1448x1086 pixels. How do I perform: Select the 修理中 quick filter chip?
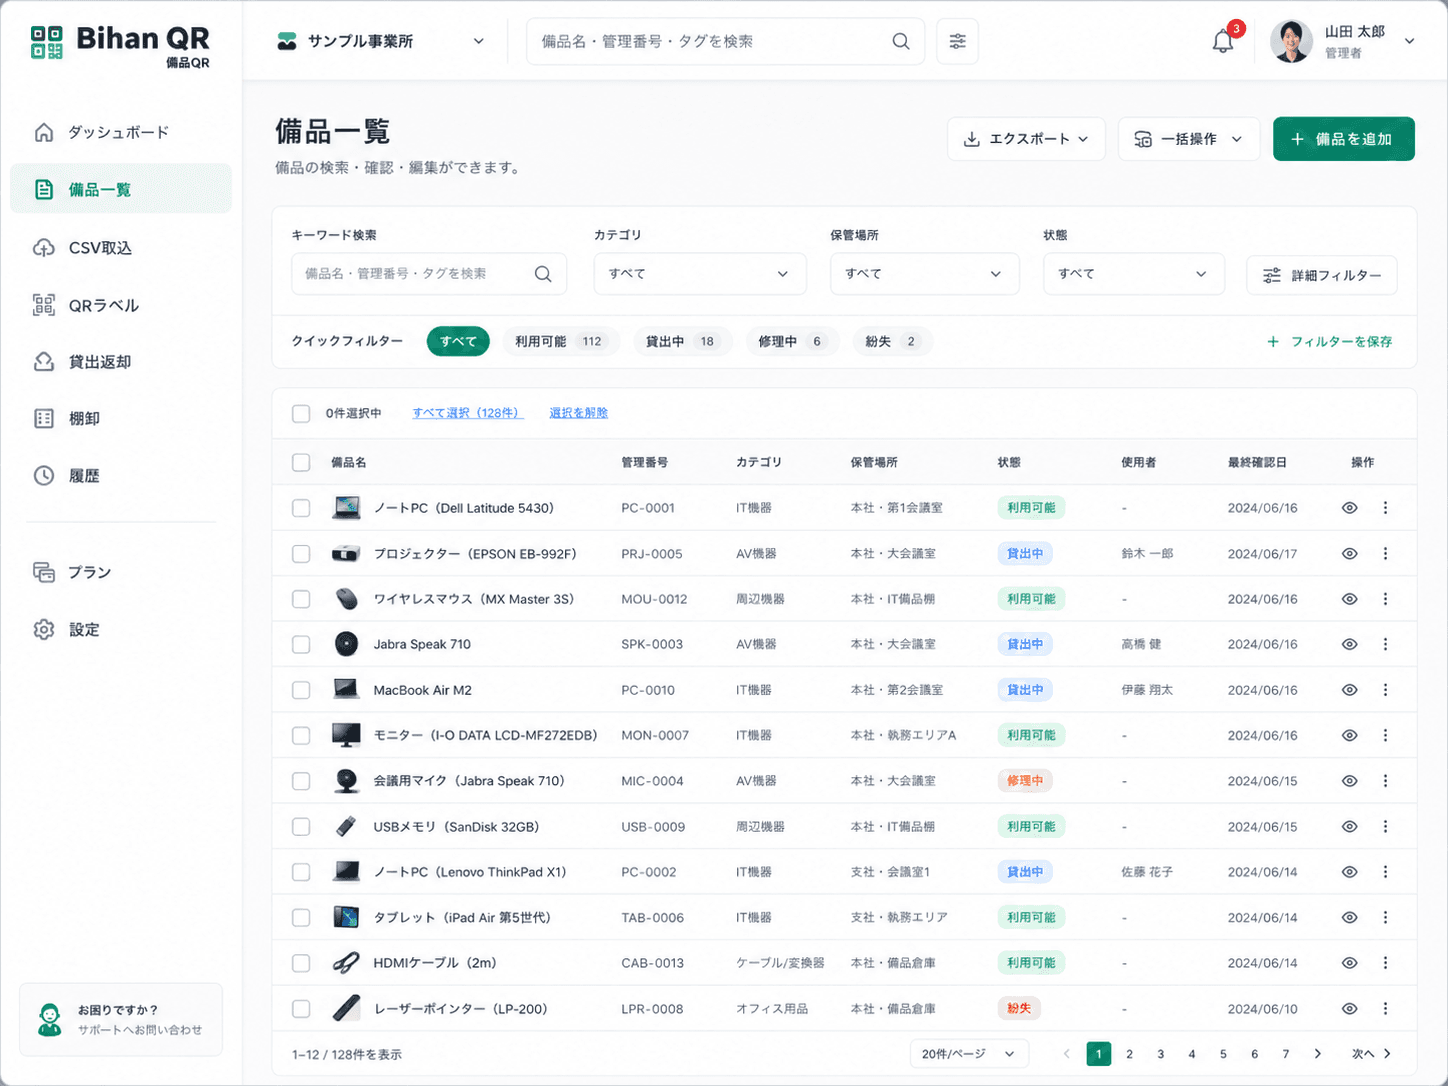[x=792, y=342]
